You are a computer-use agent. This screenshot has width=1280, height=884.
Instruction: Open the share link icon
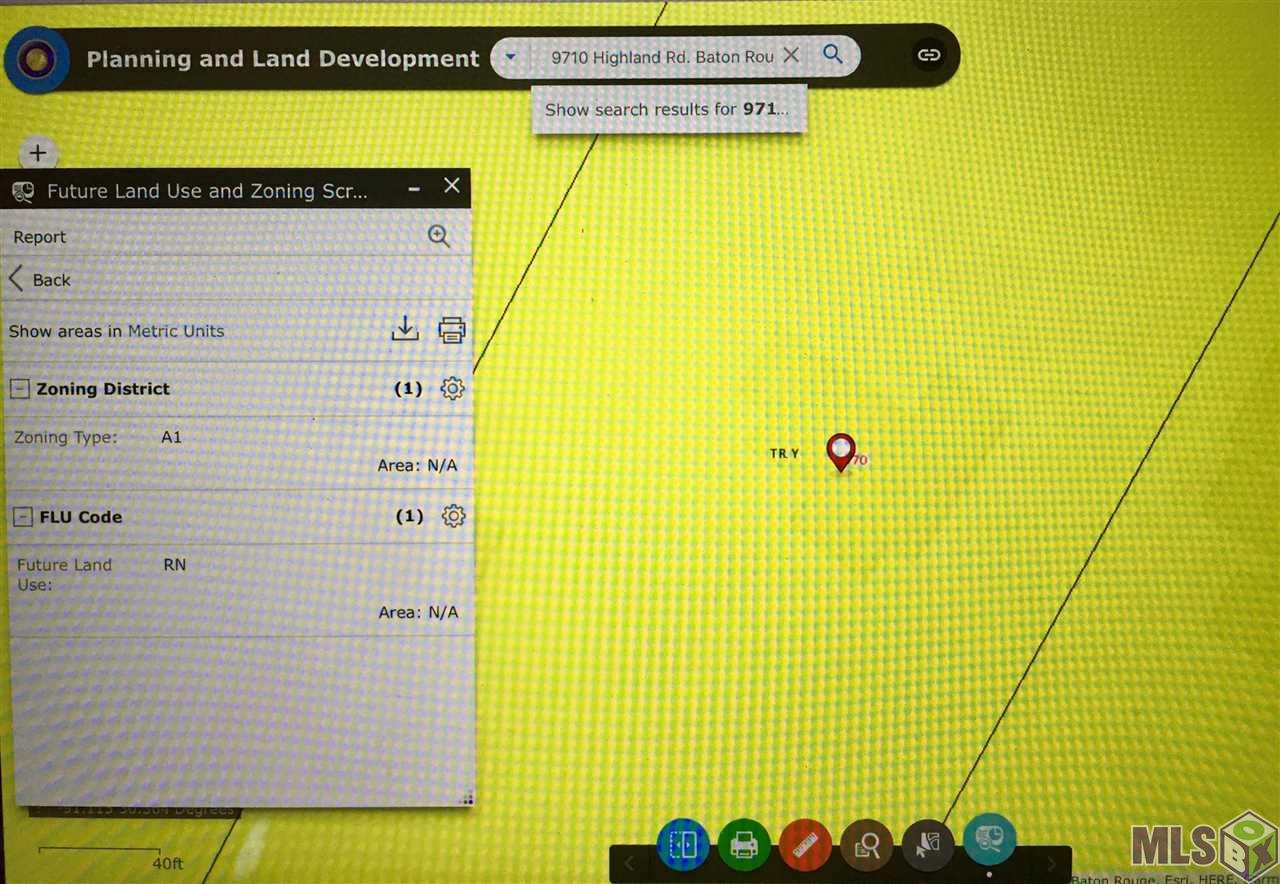(x=929, y=55)
